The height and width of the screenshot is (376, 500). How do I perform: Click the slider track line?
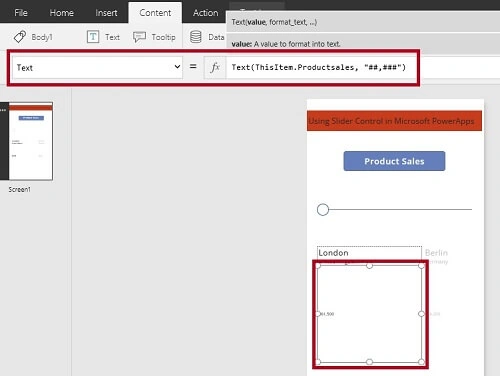tap(400, 209)
